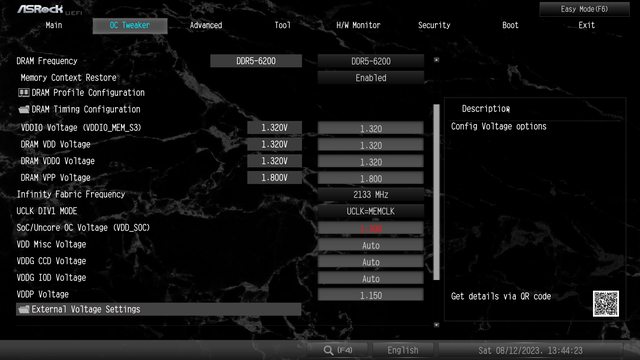Click the scroll up arrow above scrollbar
This screenshot has height=360, width=640.
point(436,60)
